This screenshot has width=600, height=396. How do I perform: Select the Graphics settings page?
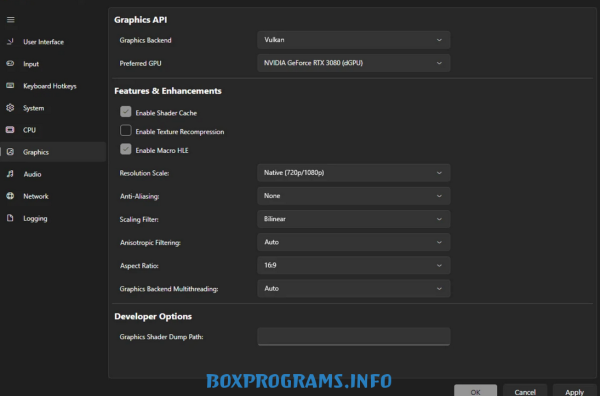pyautogui.click(x=53, y=152)
